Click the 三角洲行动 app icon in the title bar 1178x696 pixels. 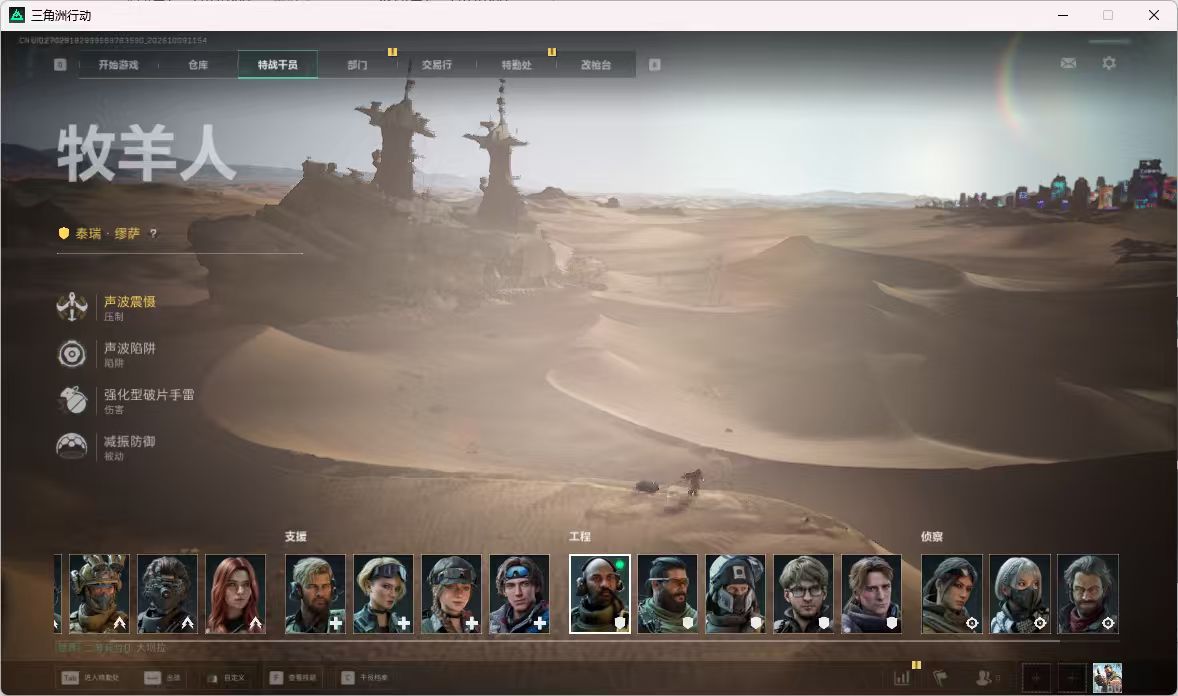pyautogui.click(x=17, y=15)
